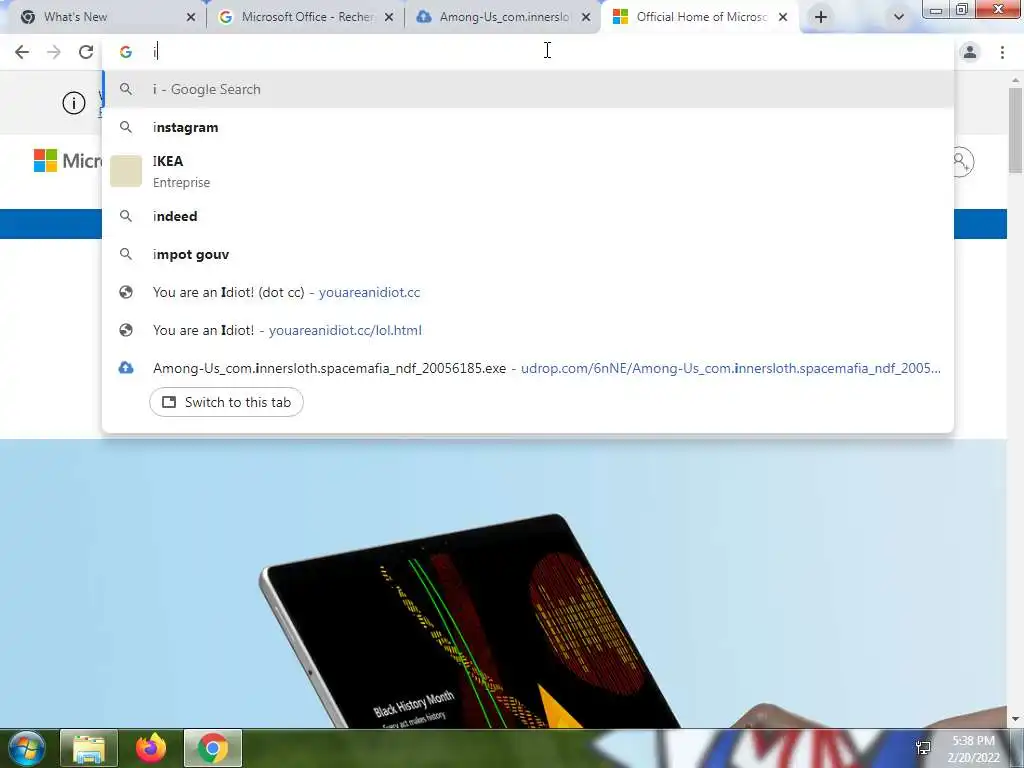The height and width of the screenshot is (768, 1024).
Task: Close the Among-Us download tab
Action: [x=586, y=17]
